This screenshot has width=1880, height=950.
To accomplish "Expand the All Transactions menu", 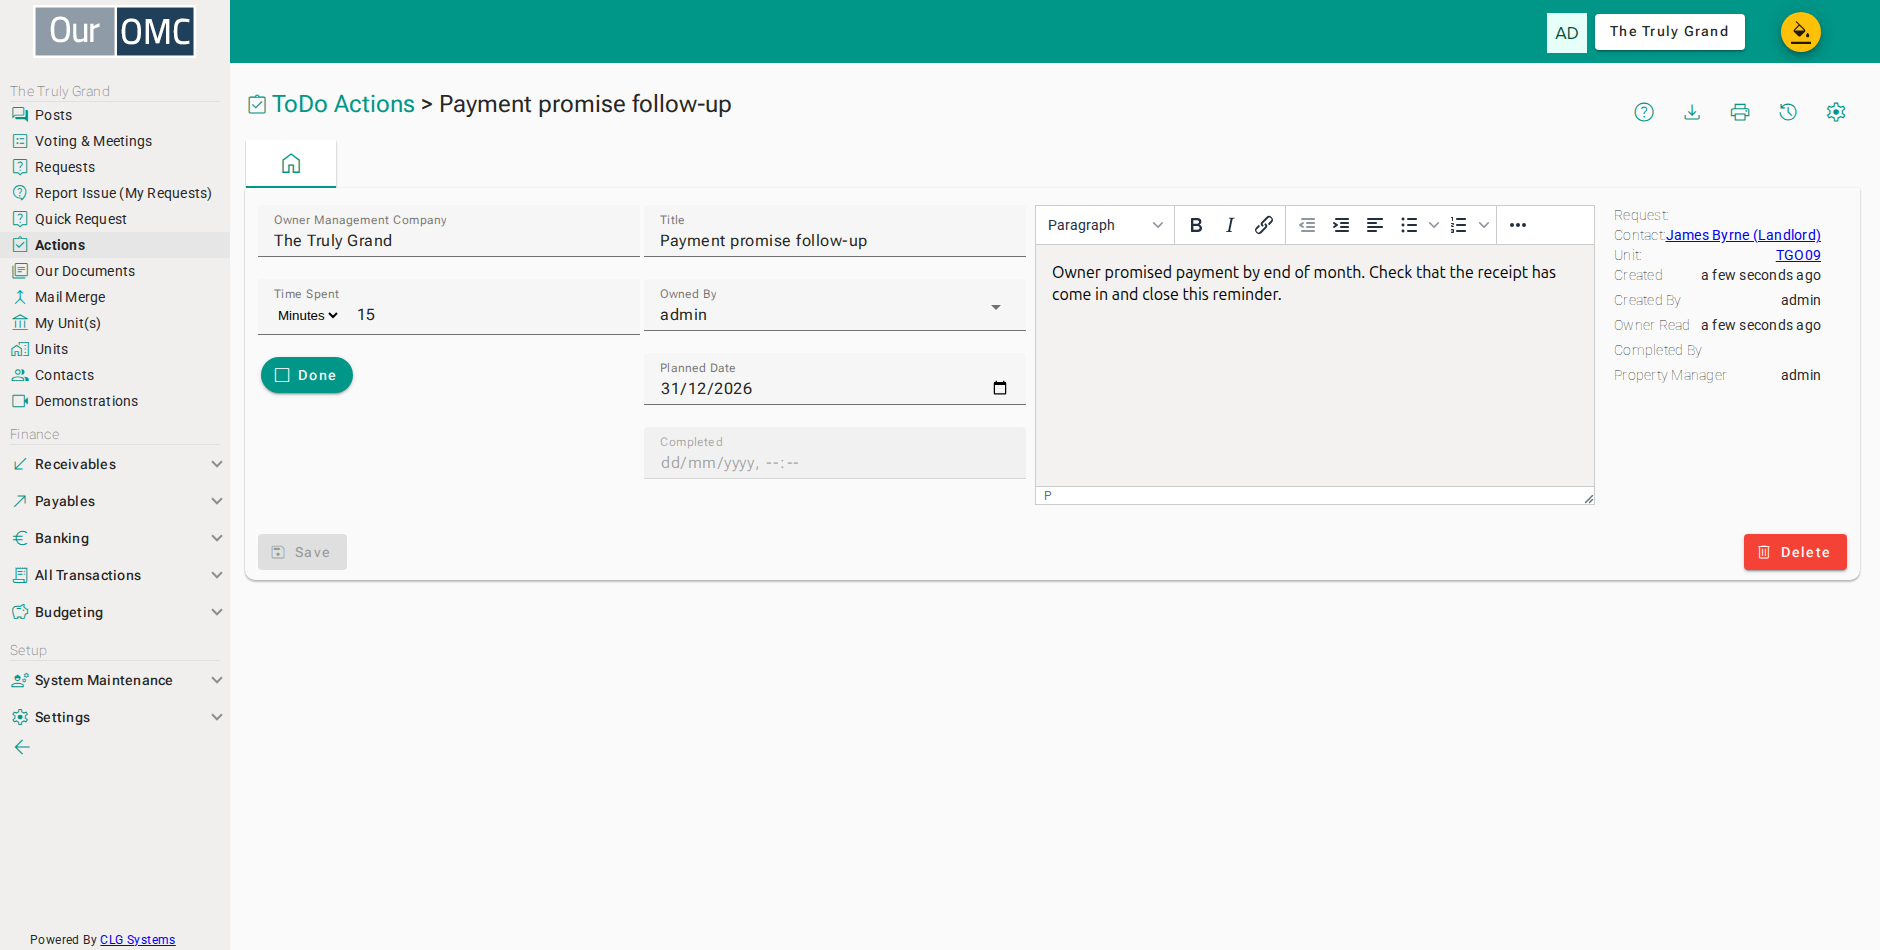I will 115,575.
